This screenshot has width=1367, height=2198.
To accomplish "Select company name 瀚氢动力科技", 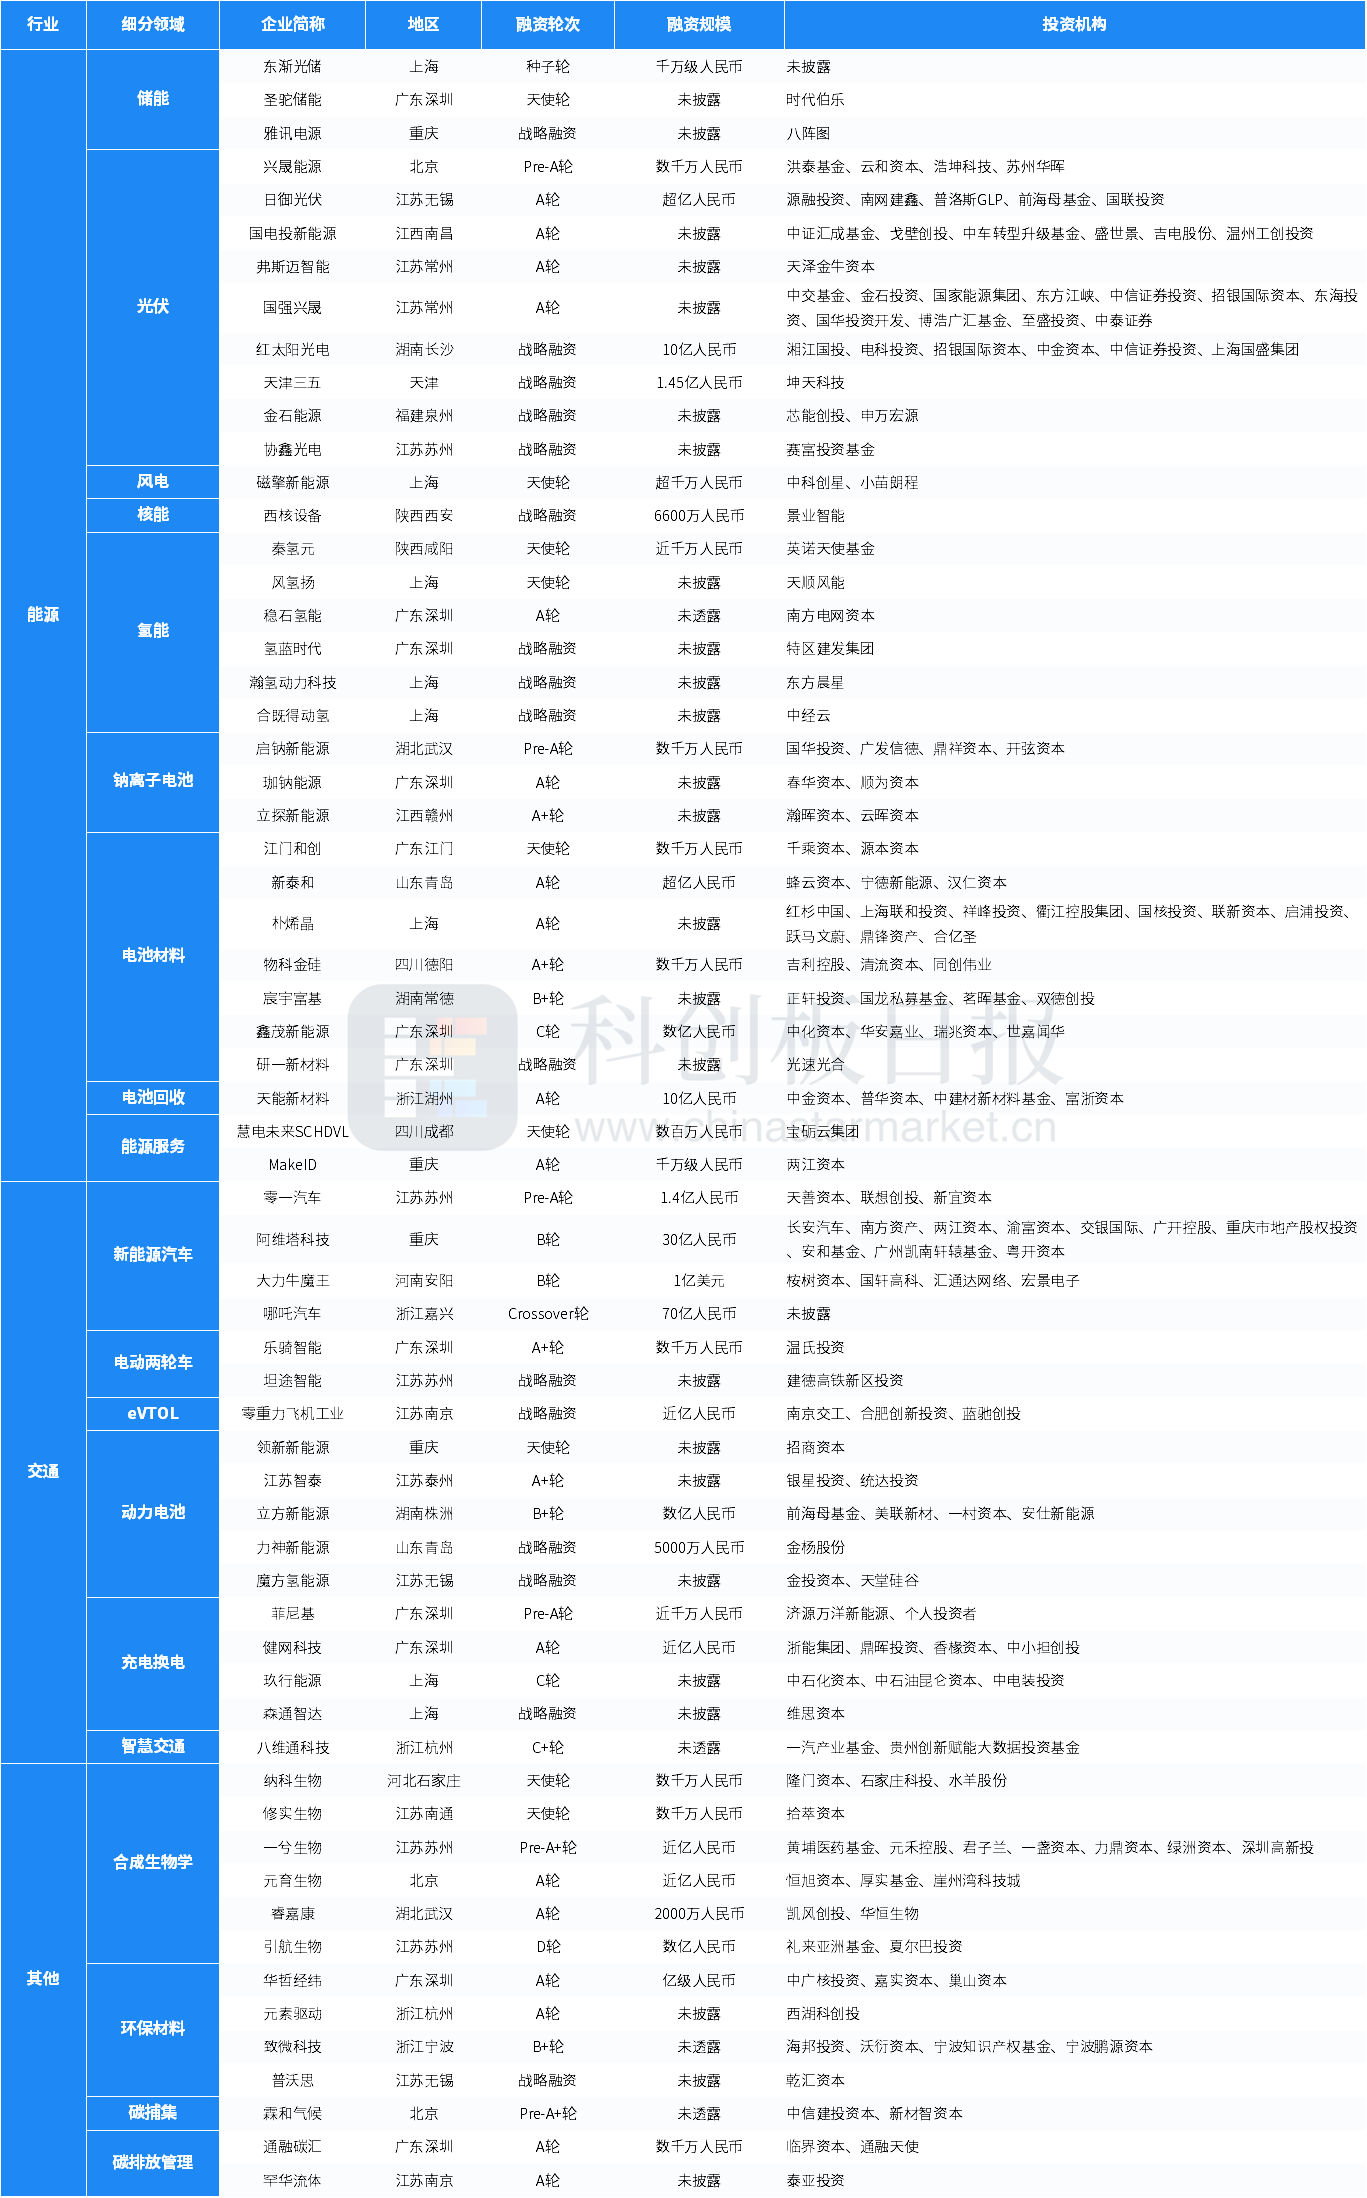I will coord(293,683).
